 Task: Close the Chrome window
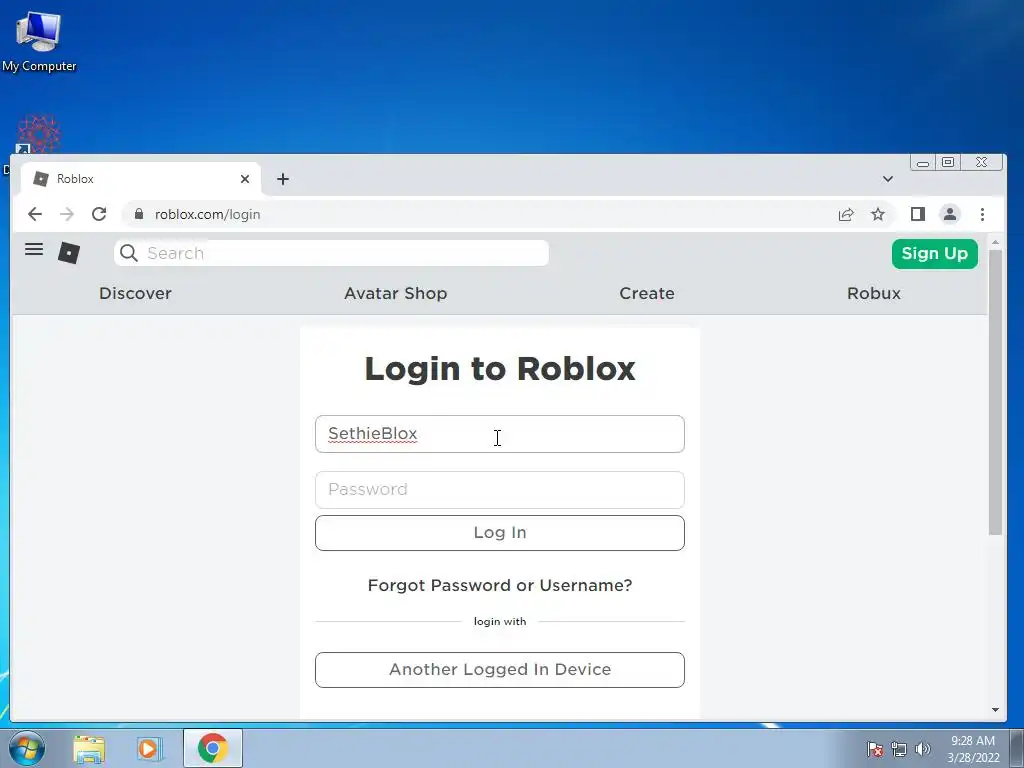[x=981, y=162]
